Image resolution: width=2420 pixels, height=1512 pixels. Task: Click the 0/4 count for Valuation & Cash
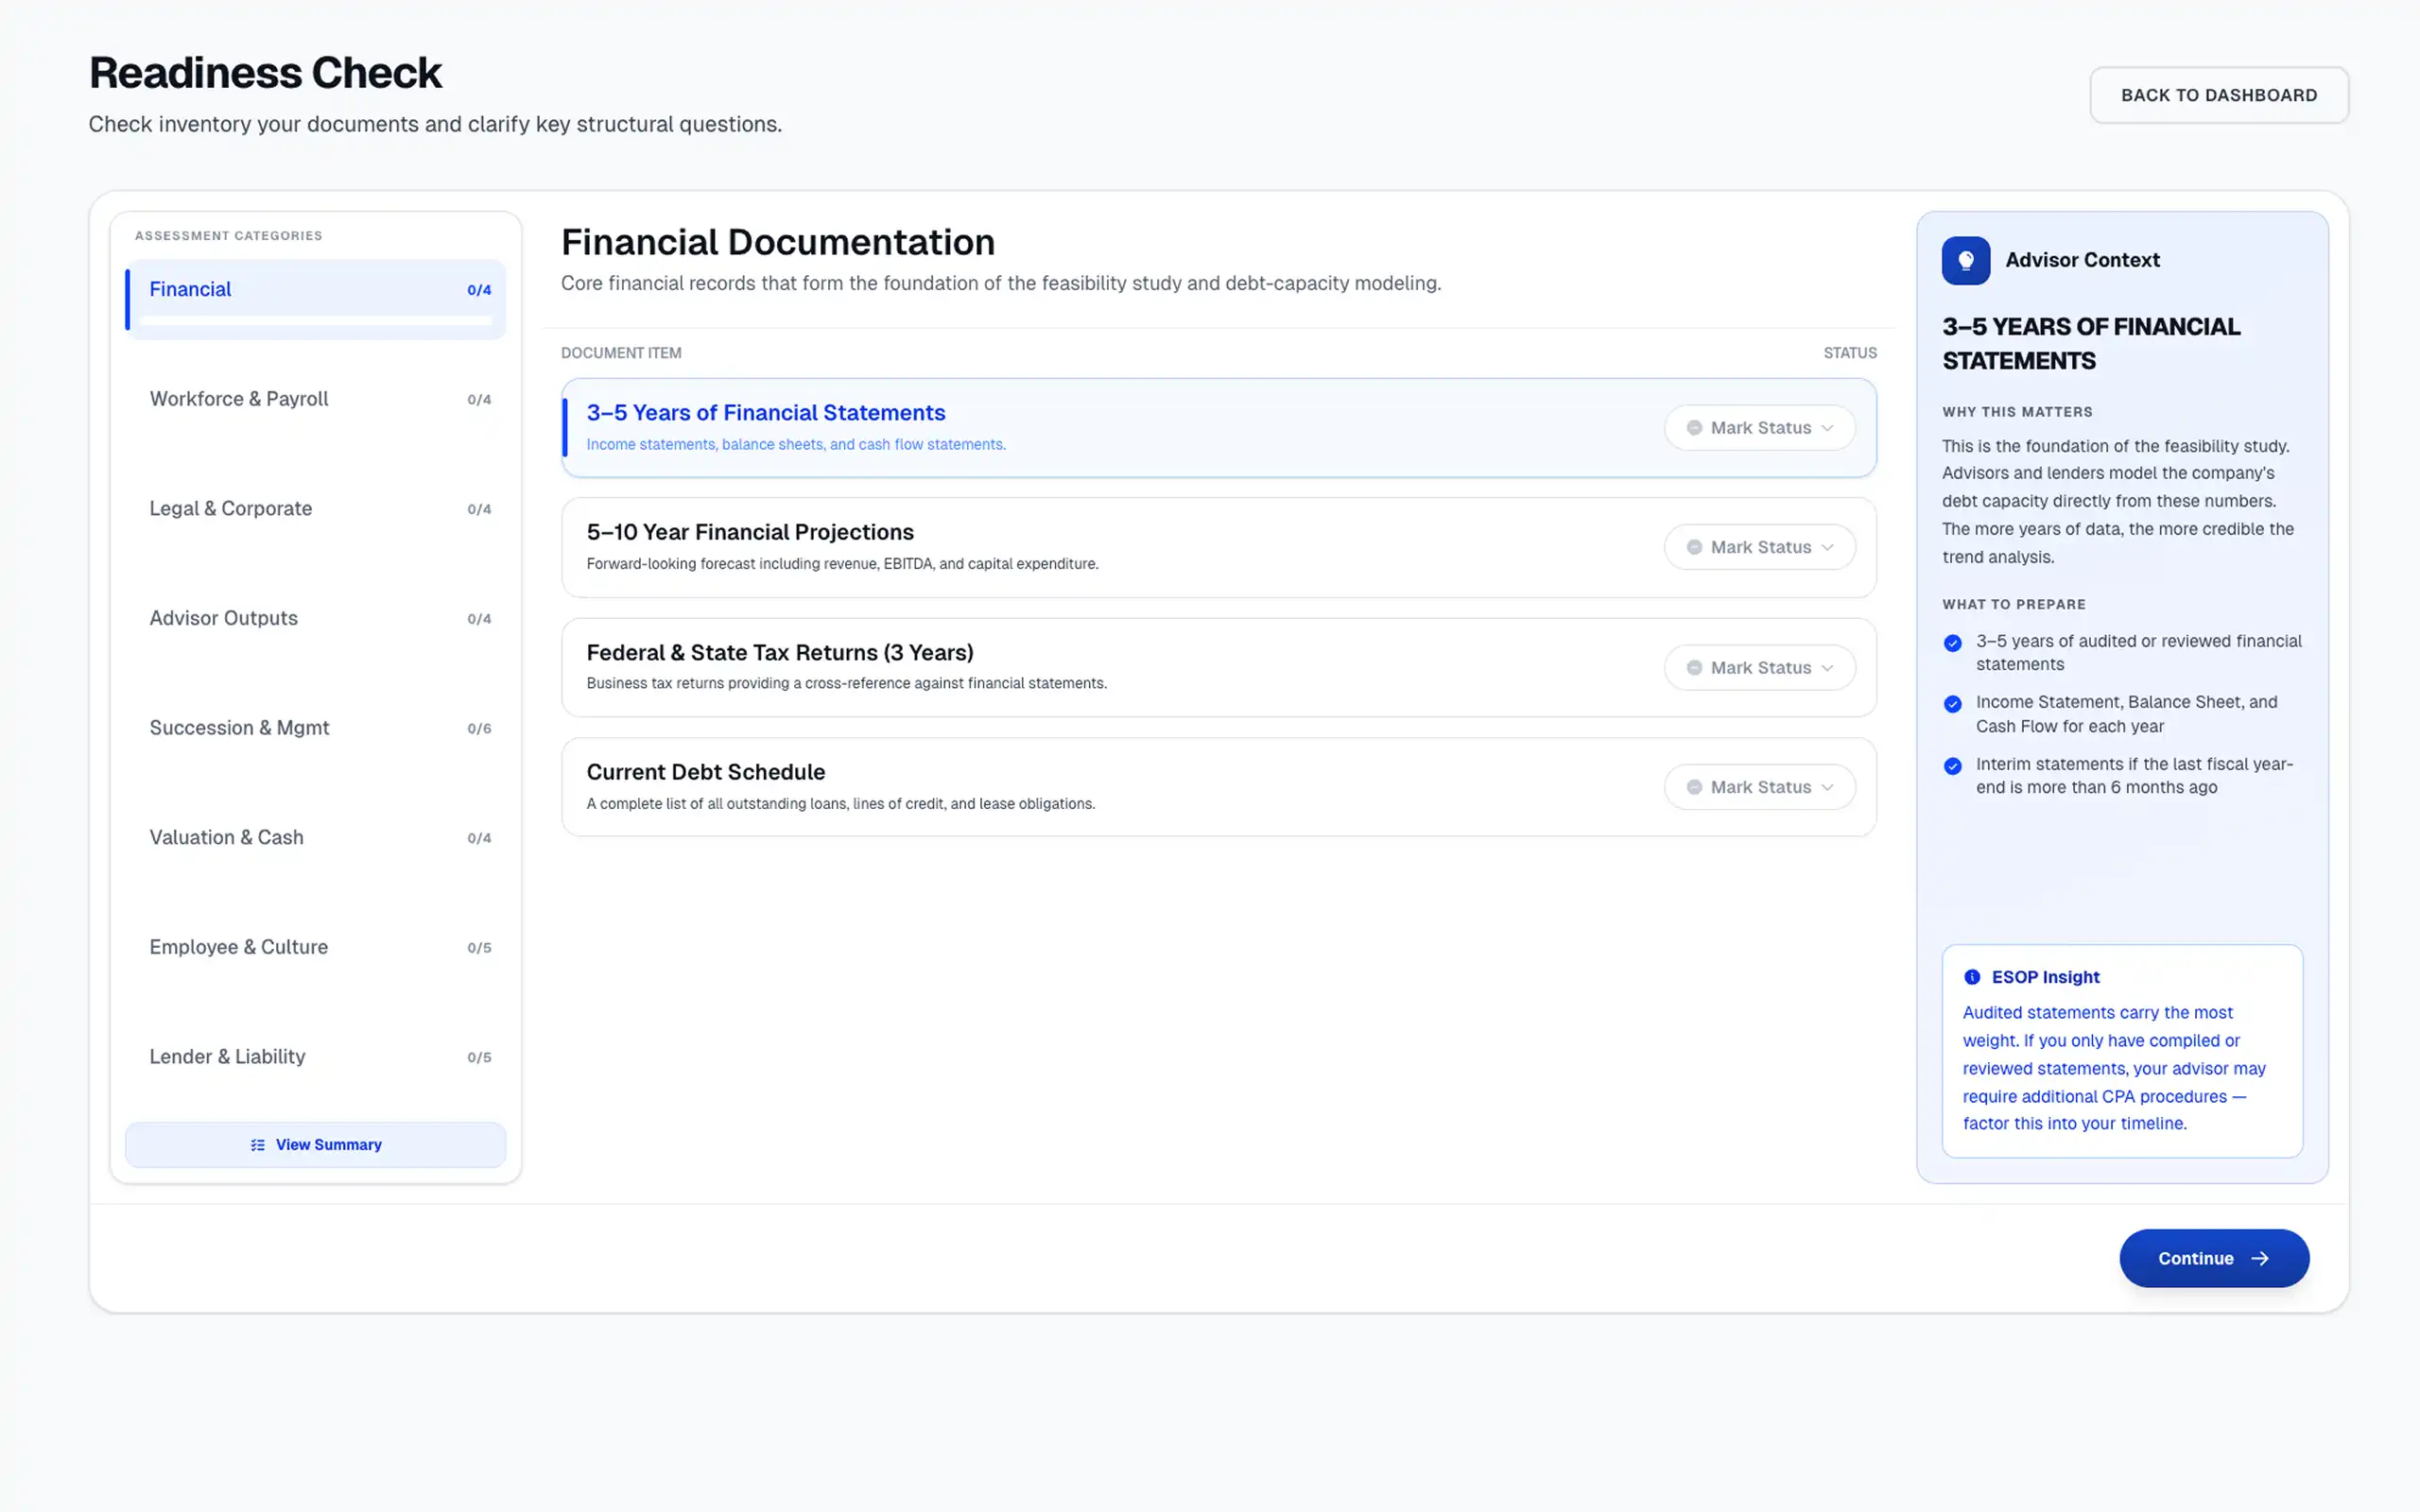click(479, 839)
